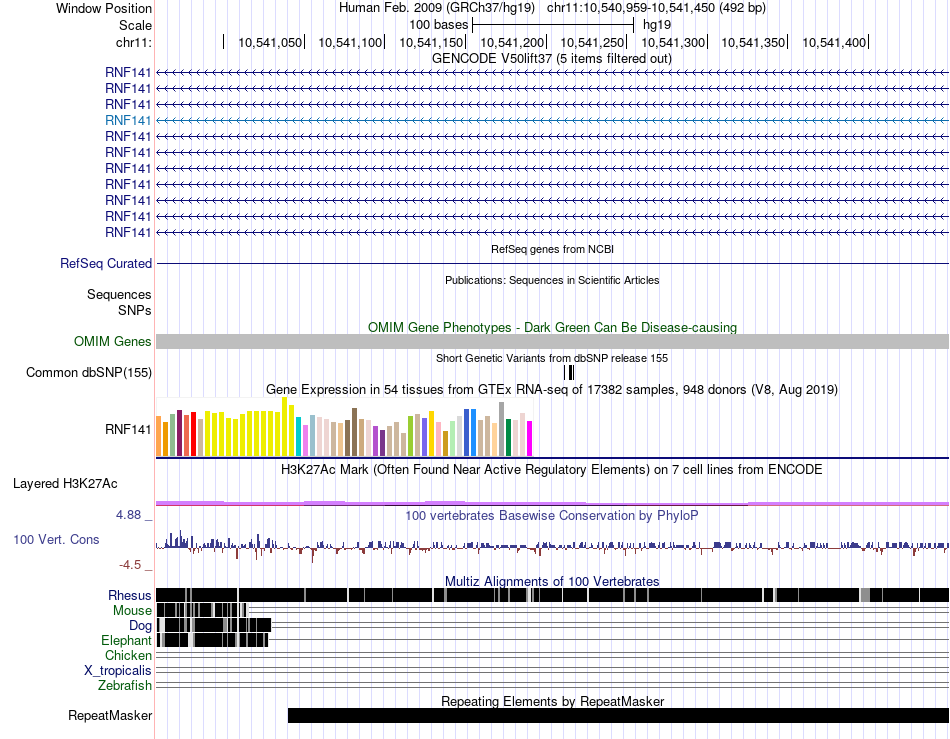Click the 'Window Position' track label
950x739 pixels.
point(104,8)
